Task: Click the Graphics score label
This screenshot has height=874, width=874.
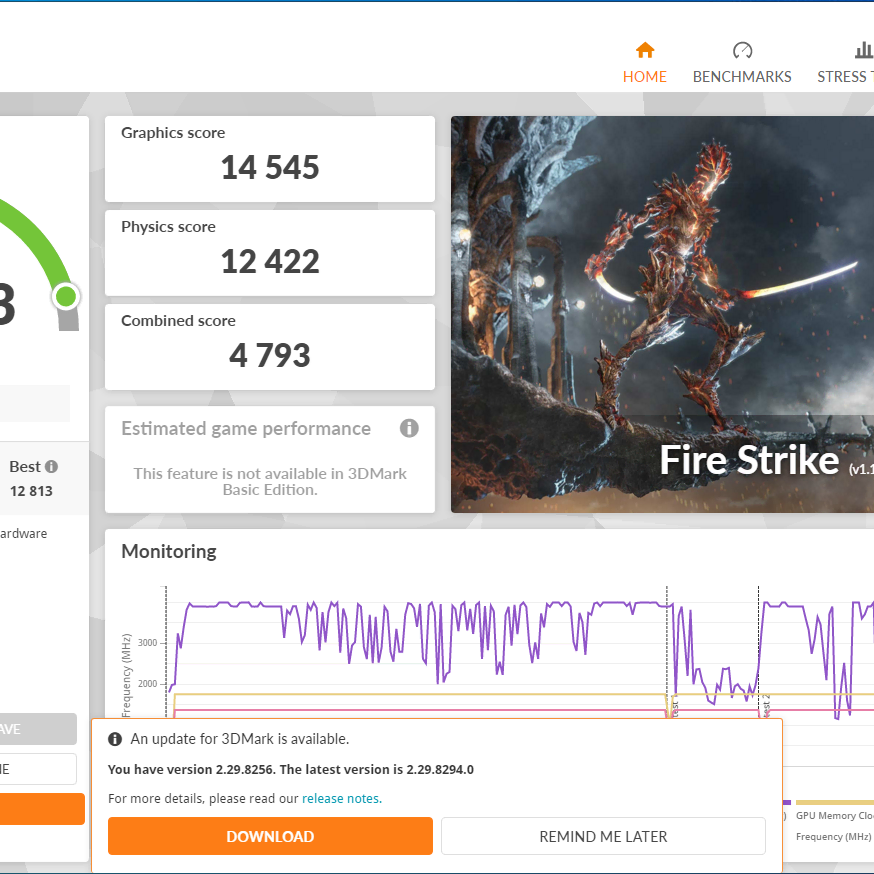Action: point(173,133)
